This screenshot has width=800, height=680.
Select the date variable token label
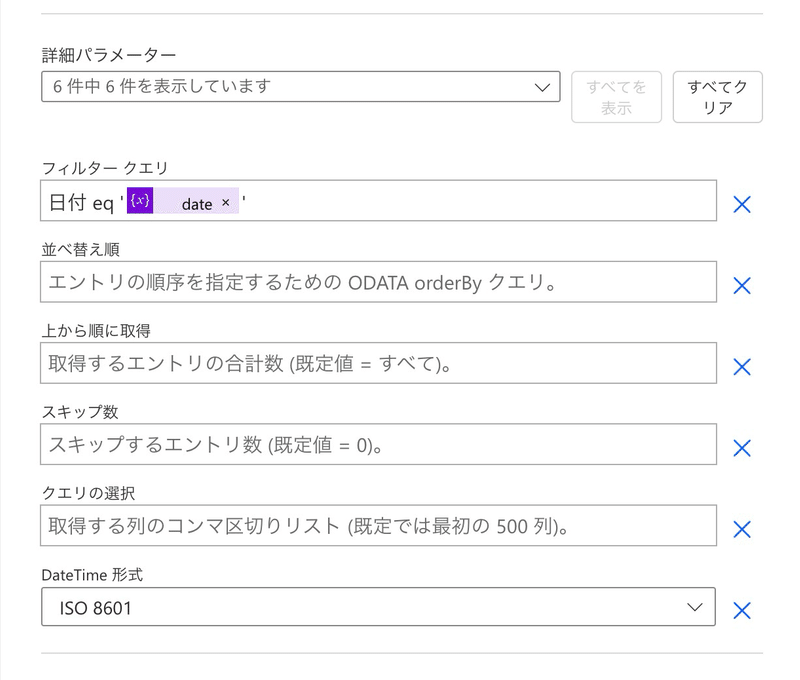pyautogui.click(x=197, y=204)
